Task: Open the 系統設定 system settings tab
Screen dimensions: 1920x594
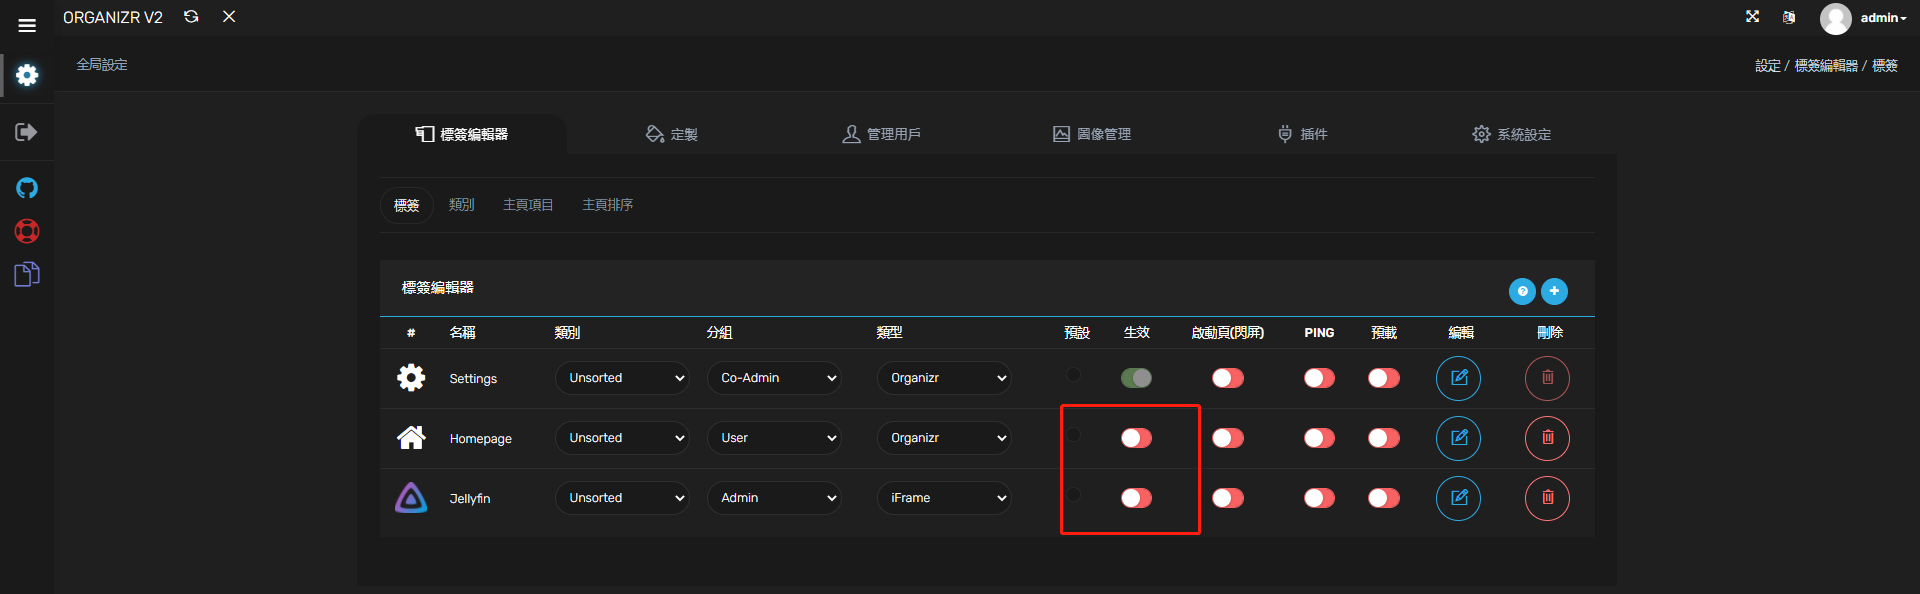Action: point(1511,134)
